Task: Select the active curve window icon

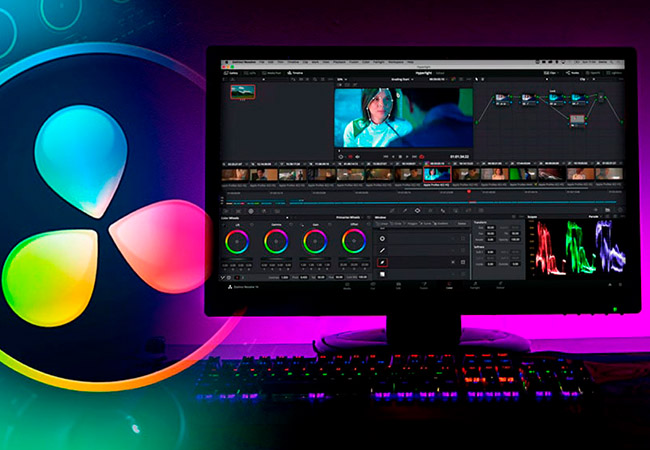Action: [382, 262]
